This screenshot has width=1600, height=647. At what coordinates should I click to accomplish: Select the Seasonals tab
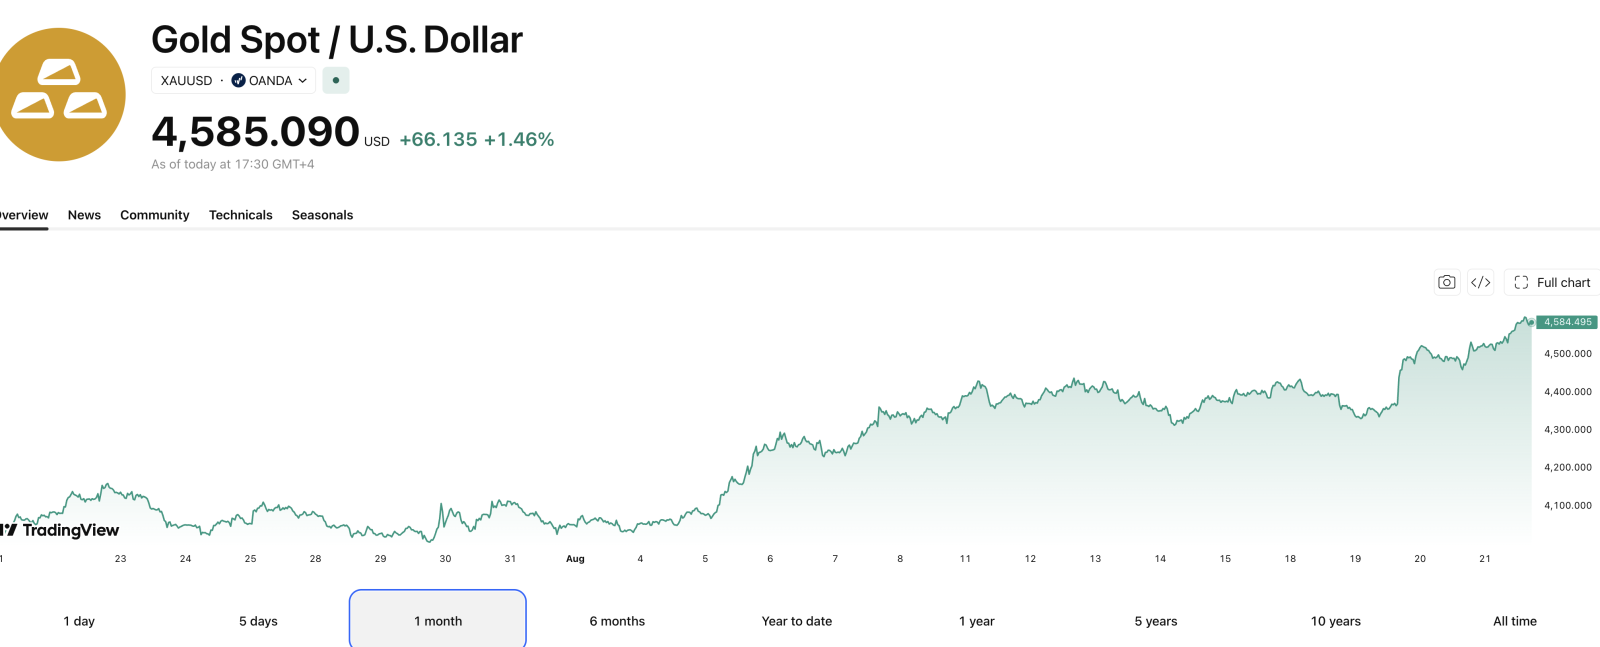(x=322, y=215)
